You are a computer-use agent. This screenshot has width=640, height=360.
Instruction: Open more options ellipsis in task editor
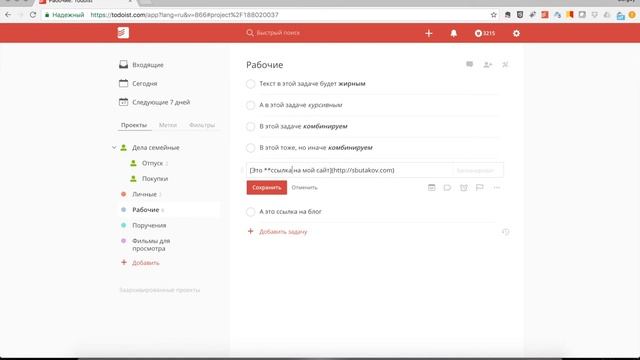[x=497, y=188]
